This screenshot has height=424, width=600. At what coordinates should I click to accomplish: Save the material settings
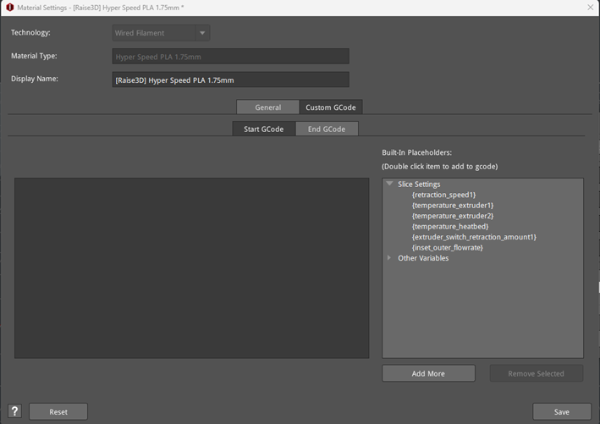[x=562, y=411]
